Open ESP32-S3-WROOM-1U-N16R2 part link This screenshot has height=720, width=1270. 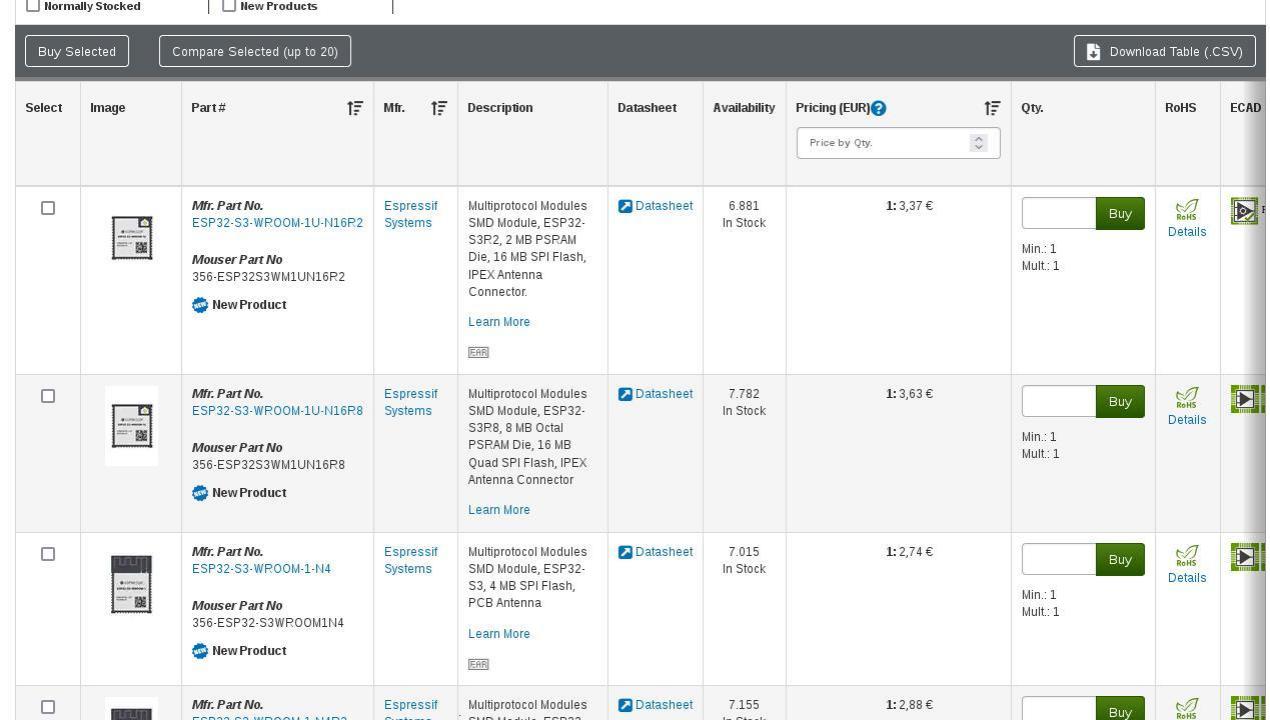pos(277,223)
